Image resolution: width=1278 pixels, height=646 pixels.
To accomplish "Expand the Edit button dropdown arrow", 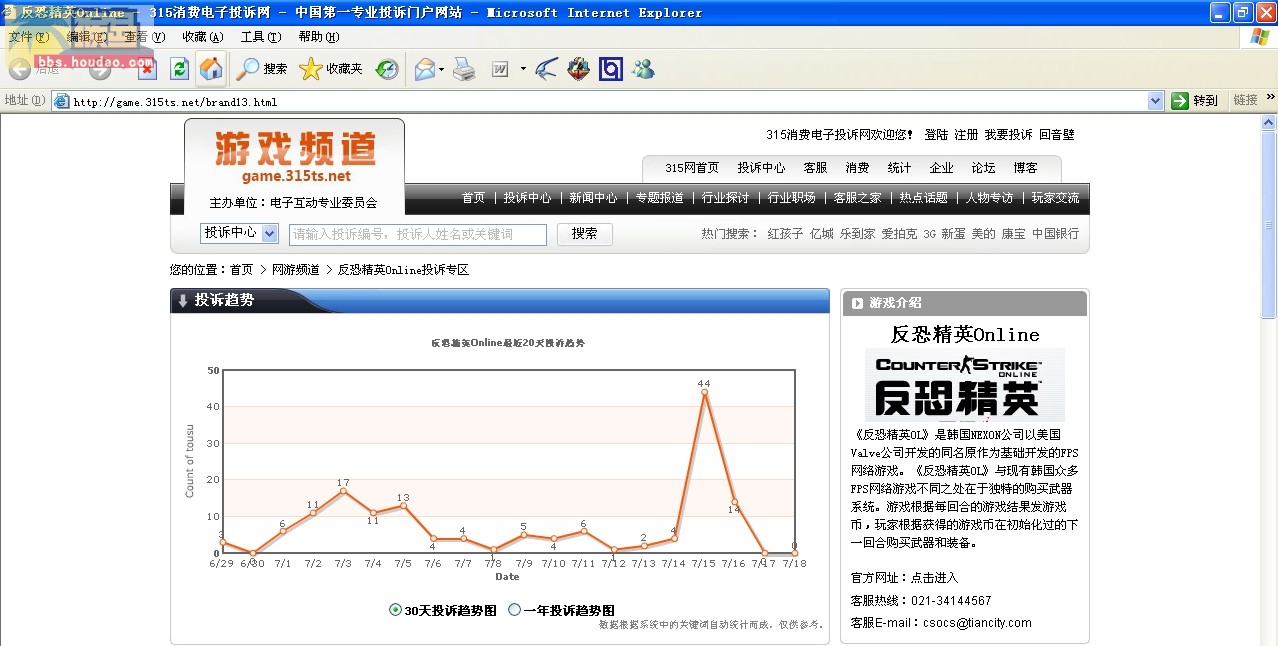I will pyautogui.click(x=522, y=69).
